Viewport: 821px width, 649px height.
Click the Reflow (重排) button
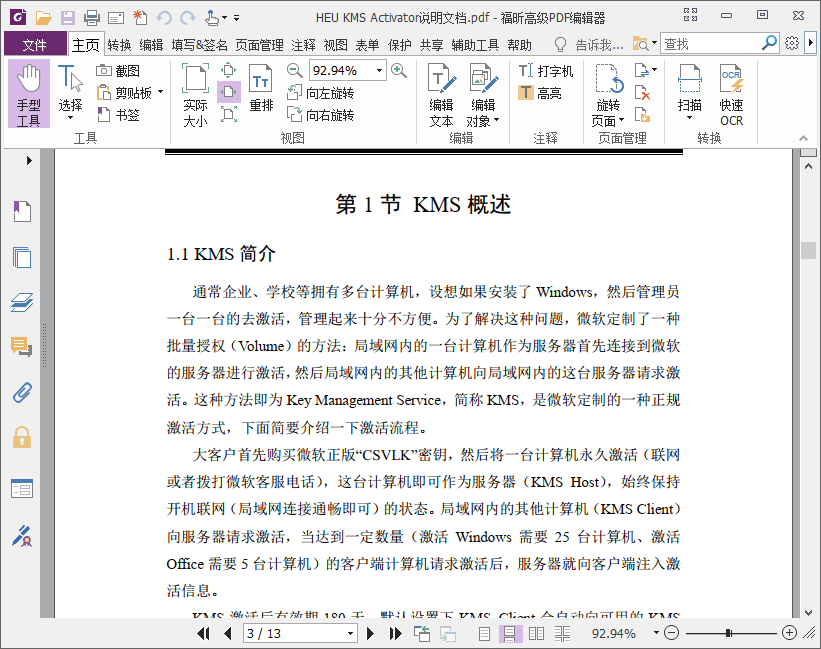point(261,88)
